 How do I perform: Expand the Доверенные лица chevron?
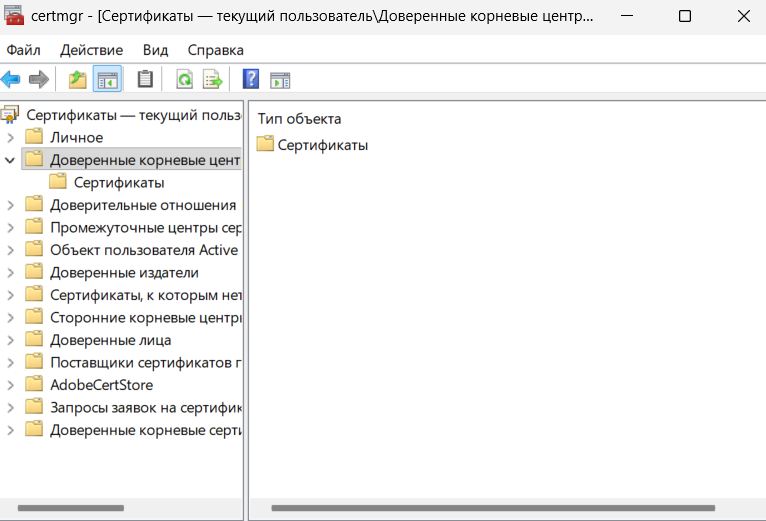10,340
